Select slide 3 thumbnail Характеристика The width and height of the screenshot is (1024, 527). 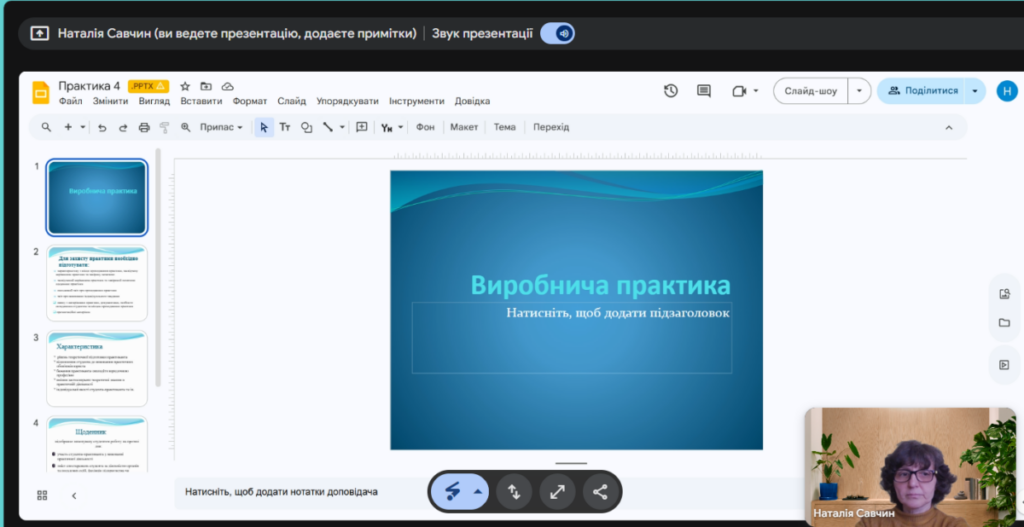(96, 368)
